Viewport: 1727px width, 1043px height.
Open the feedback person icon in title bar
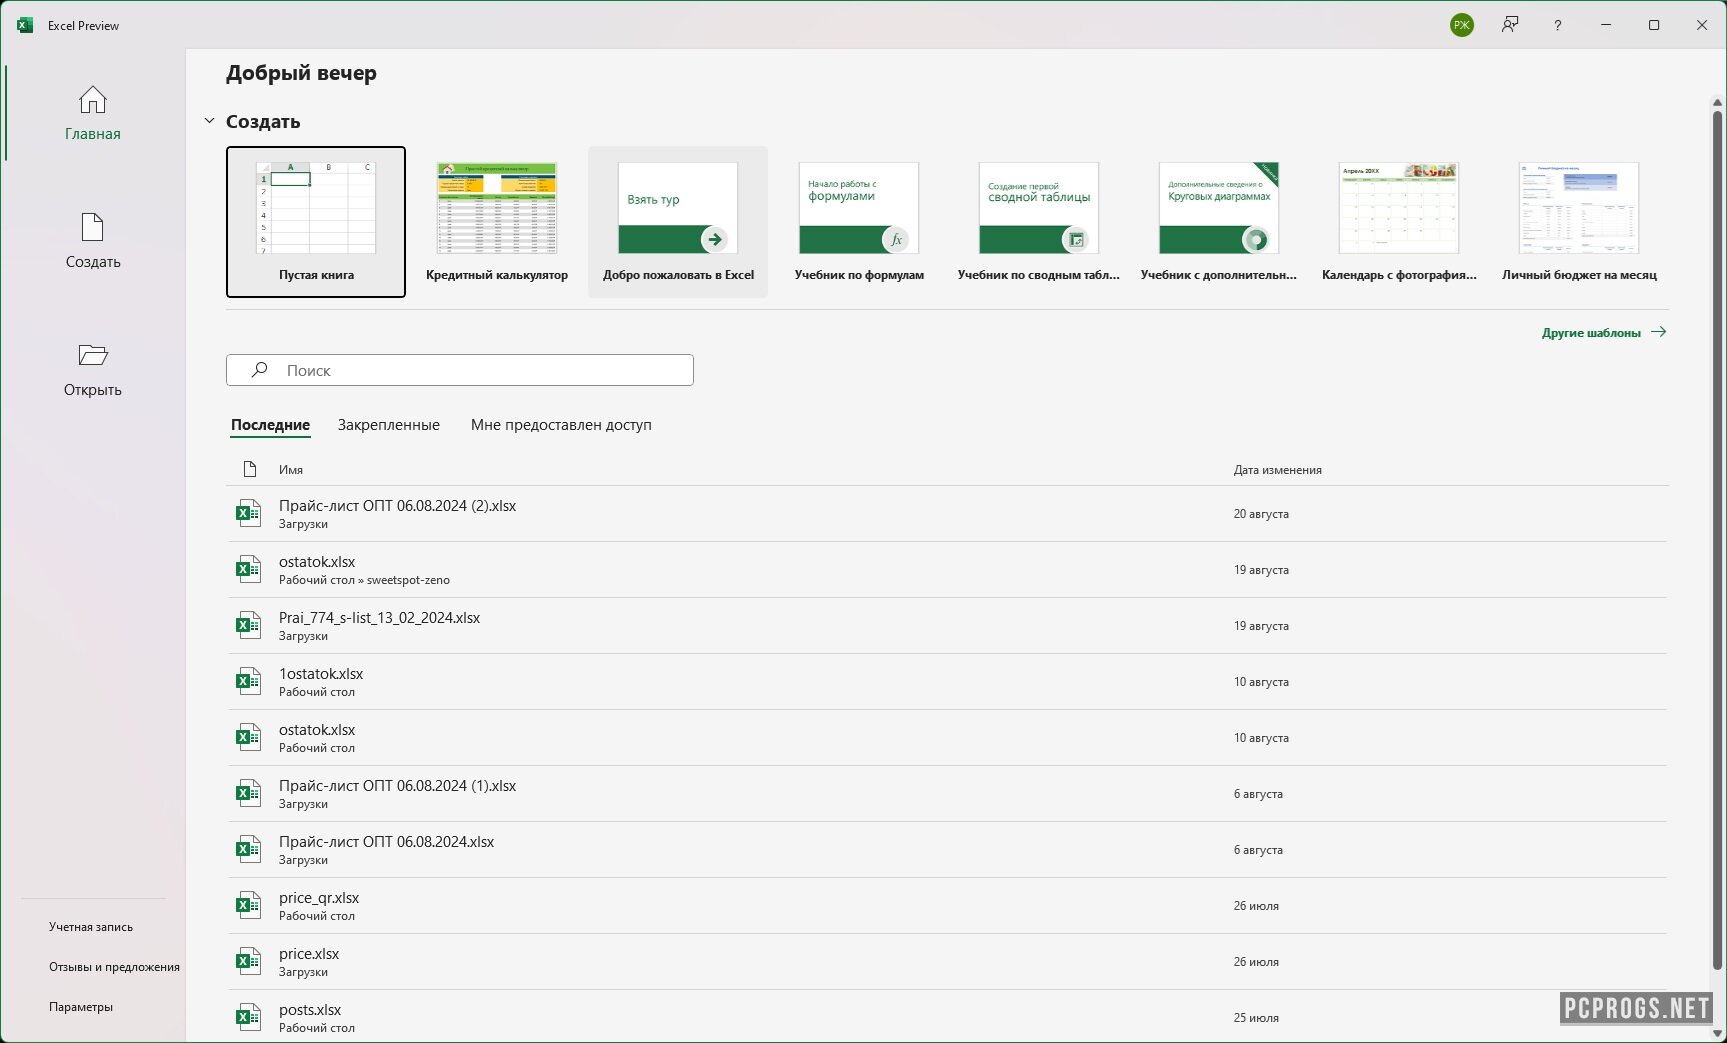[x=1510, y=25]
